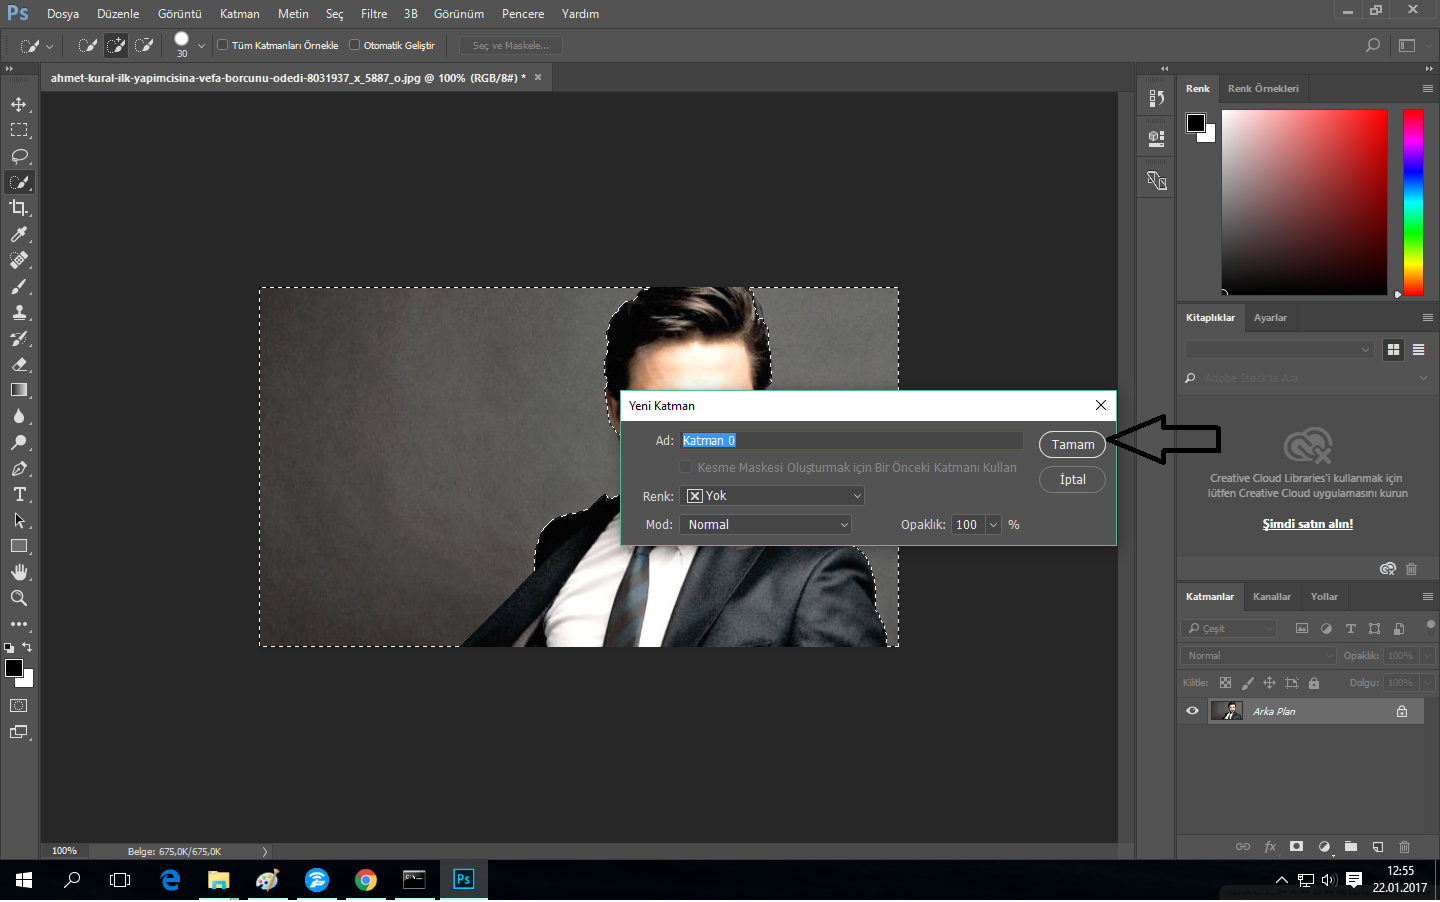Open the Renk dropdown showing Yok
Screen dimensions: 1440x902
(771, 496)
